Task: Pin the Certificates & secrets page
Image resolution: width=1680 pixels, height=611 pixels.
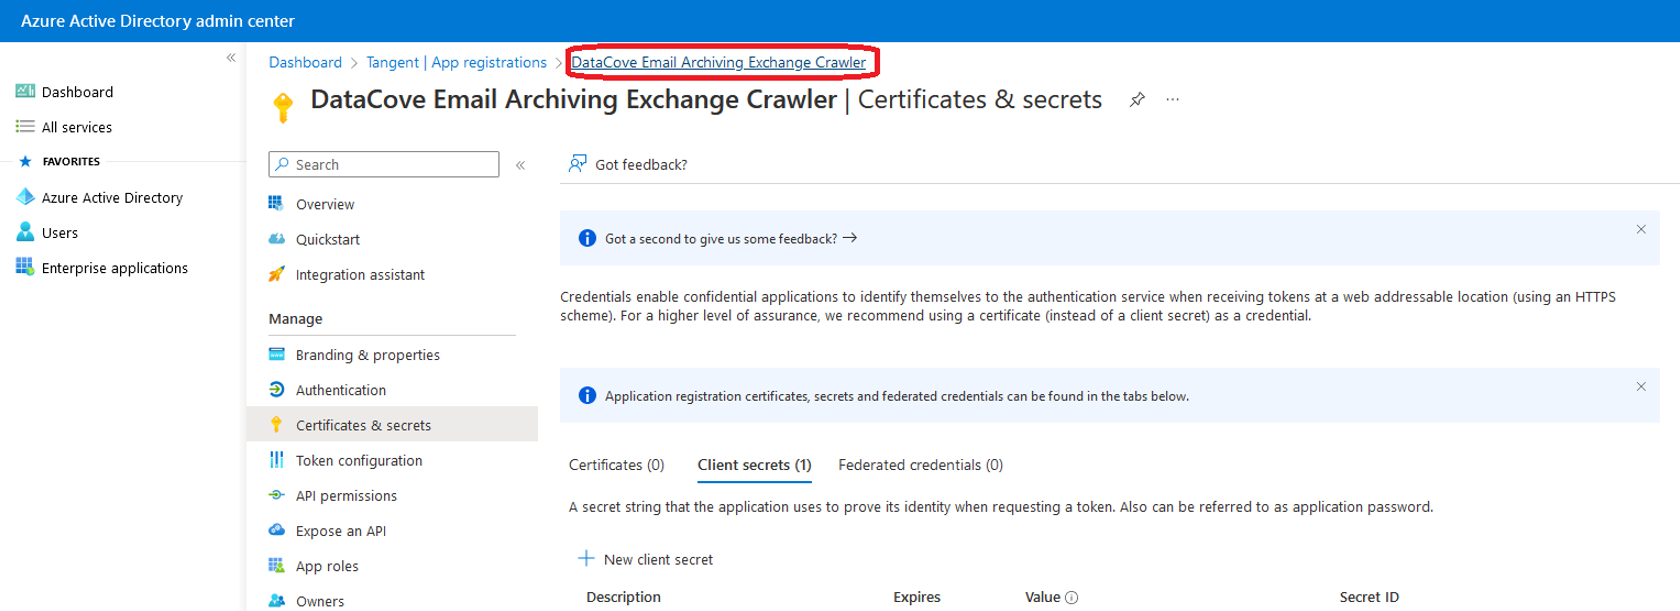Action: point(1137,100)
